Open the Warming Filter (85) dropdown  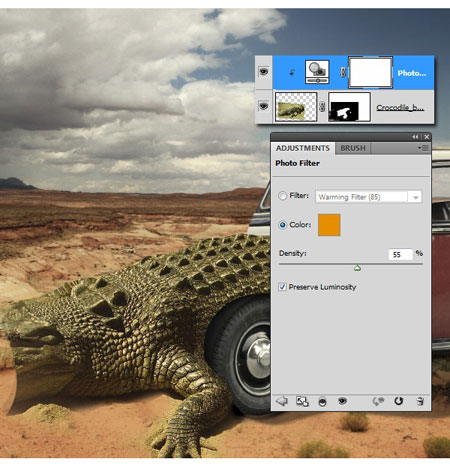pos(368,197)
